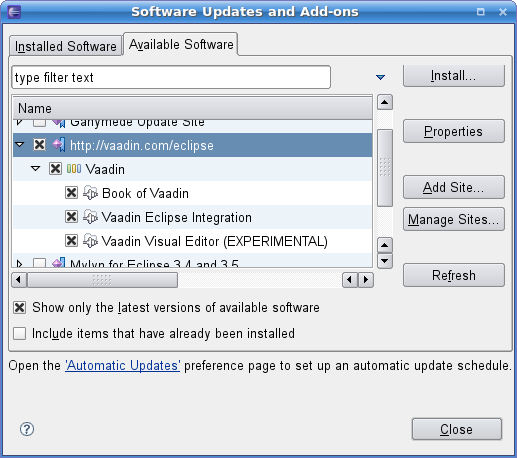Click the top scroll up arrow

click(385, 102)
